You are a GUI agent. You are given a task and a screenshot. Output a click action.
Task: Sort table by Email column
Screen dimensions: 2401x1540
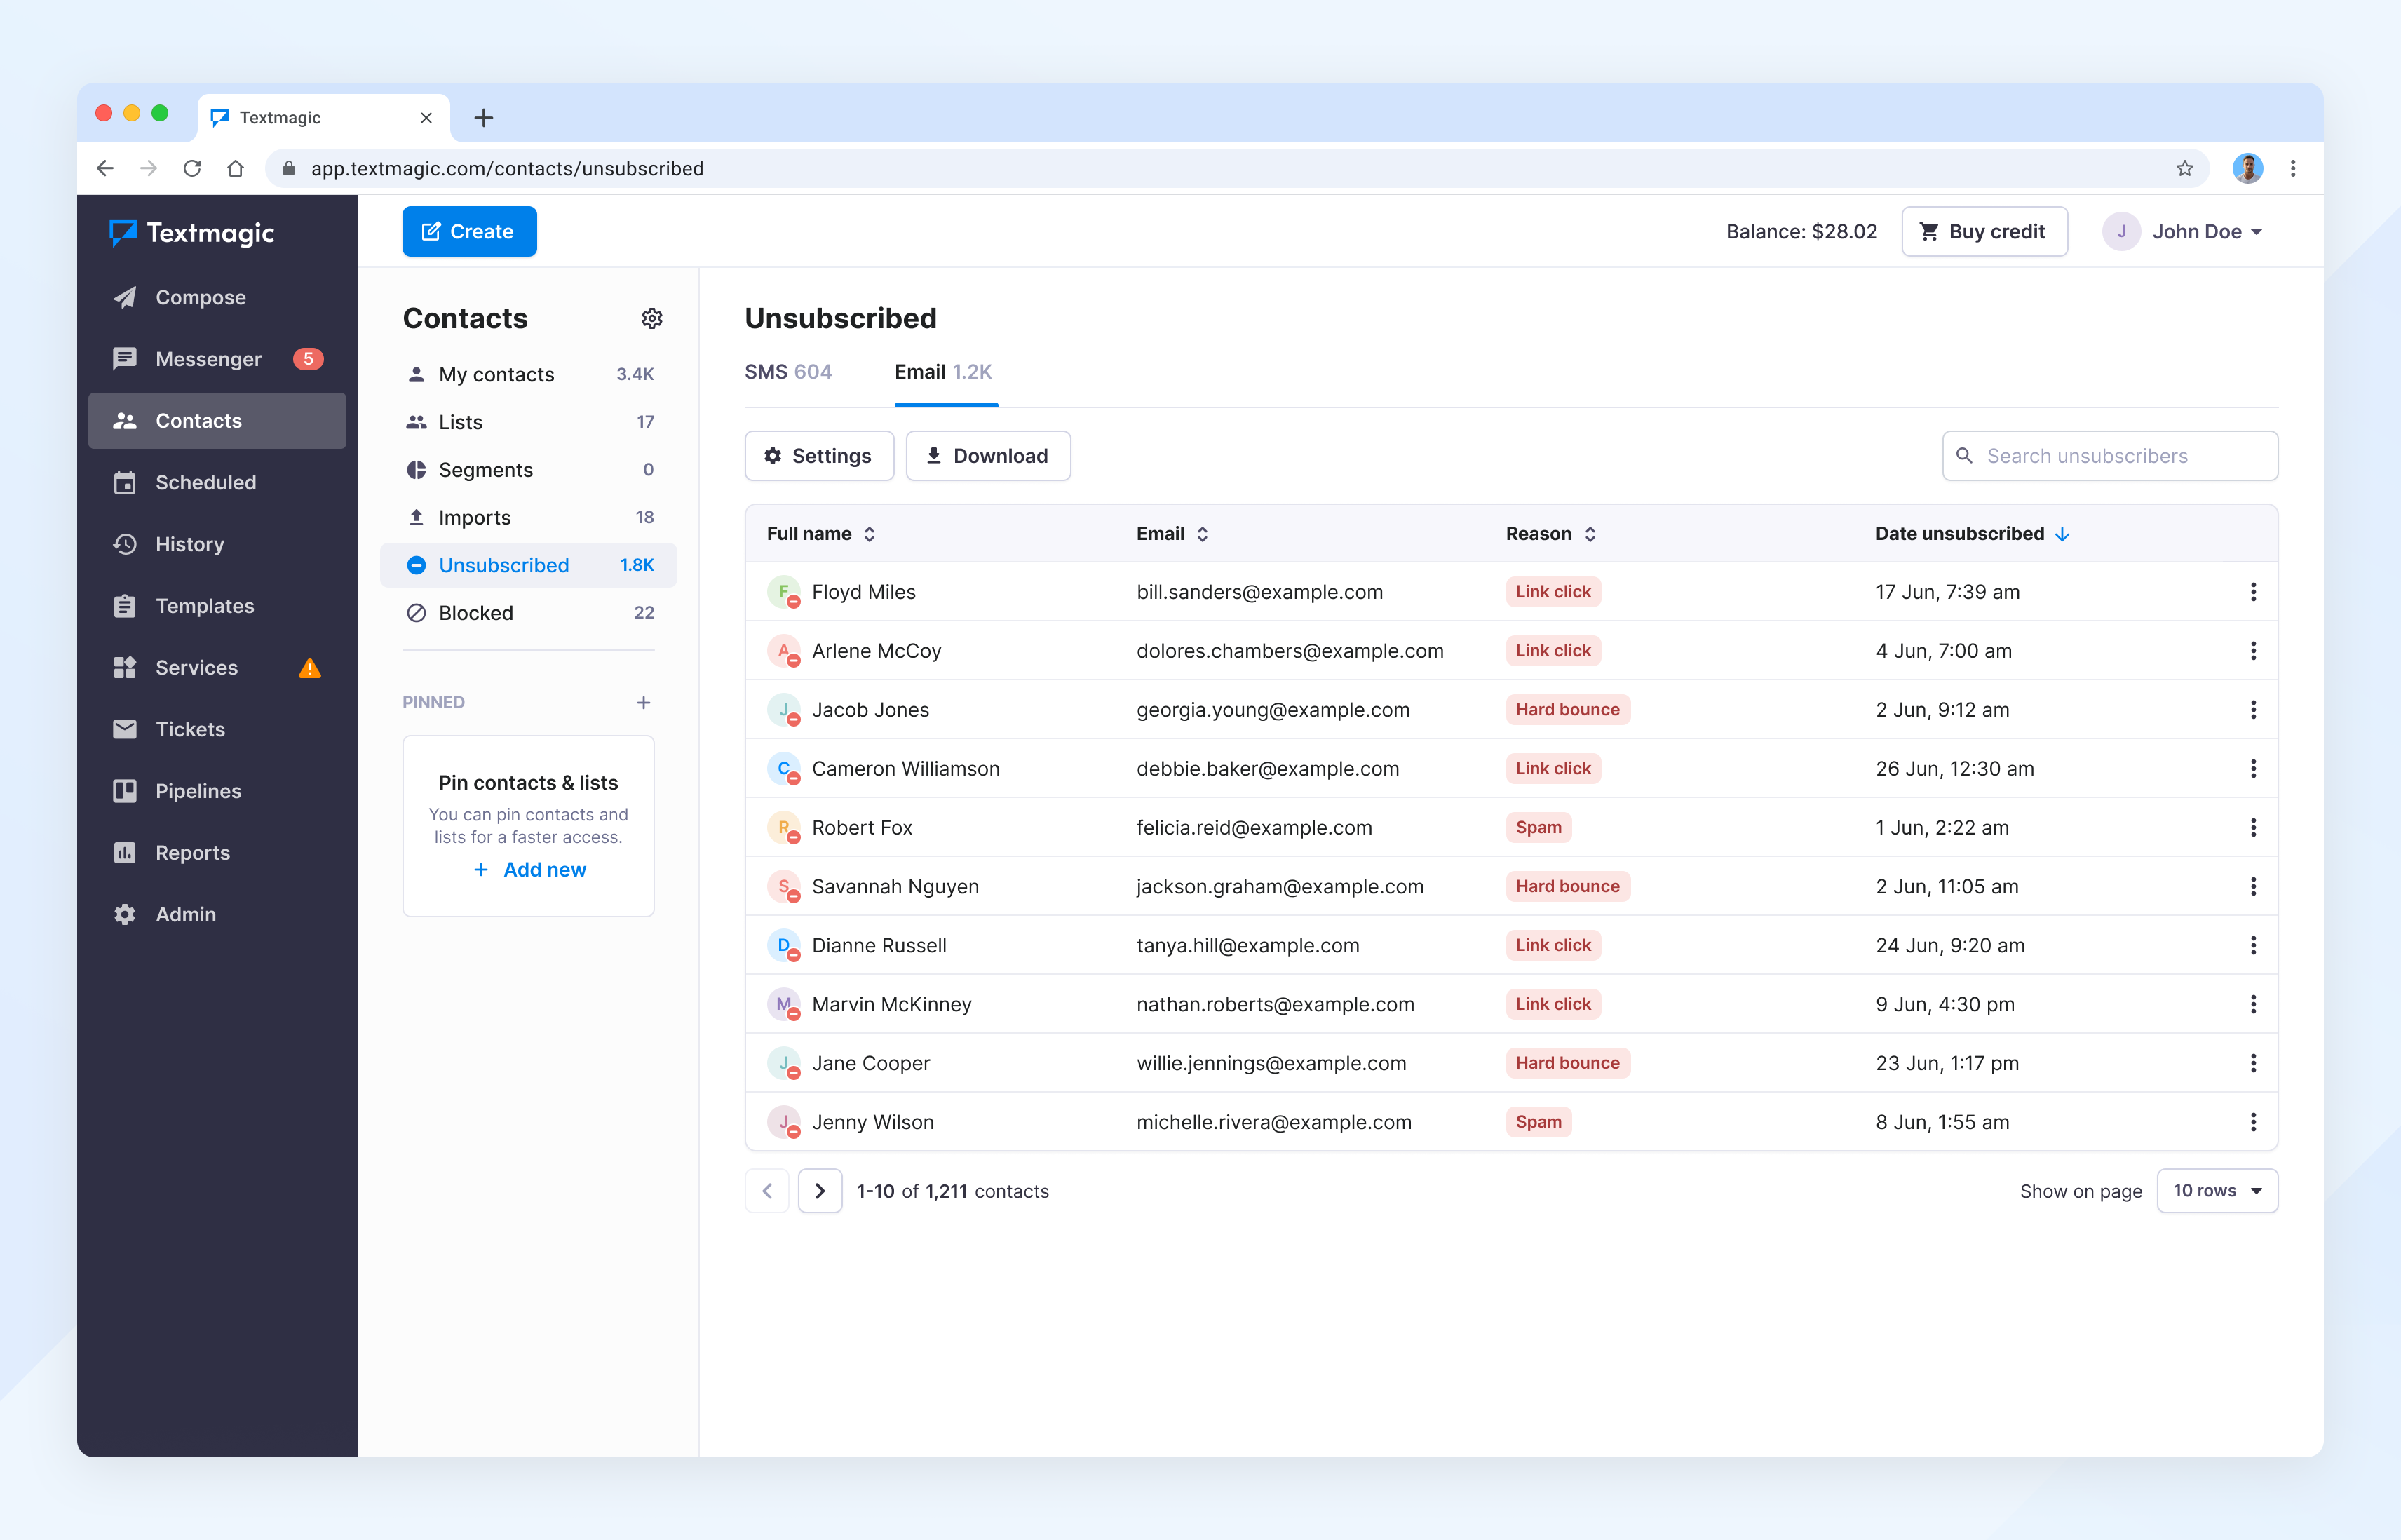[1172, 534]
